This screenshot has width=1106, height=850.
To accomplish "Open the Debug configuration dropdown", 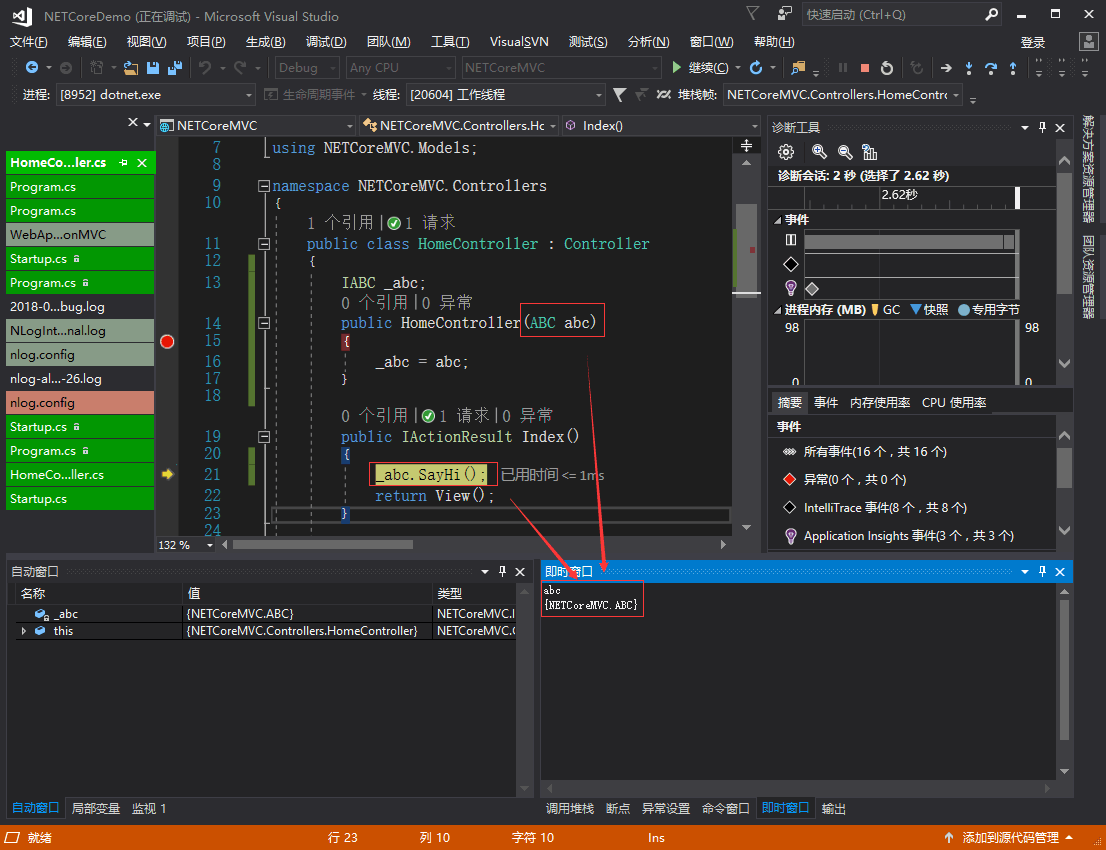I will click(x=307, y=68).
